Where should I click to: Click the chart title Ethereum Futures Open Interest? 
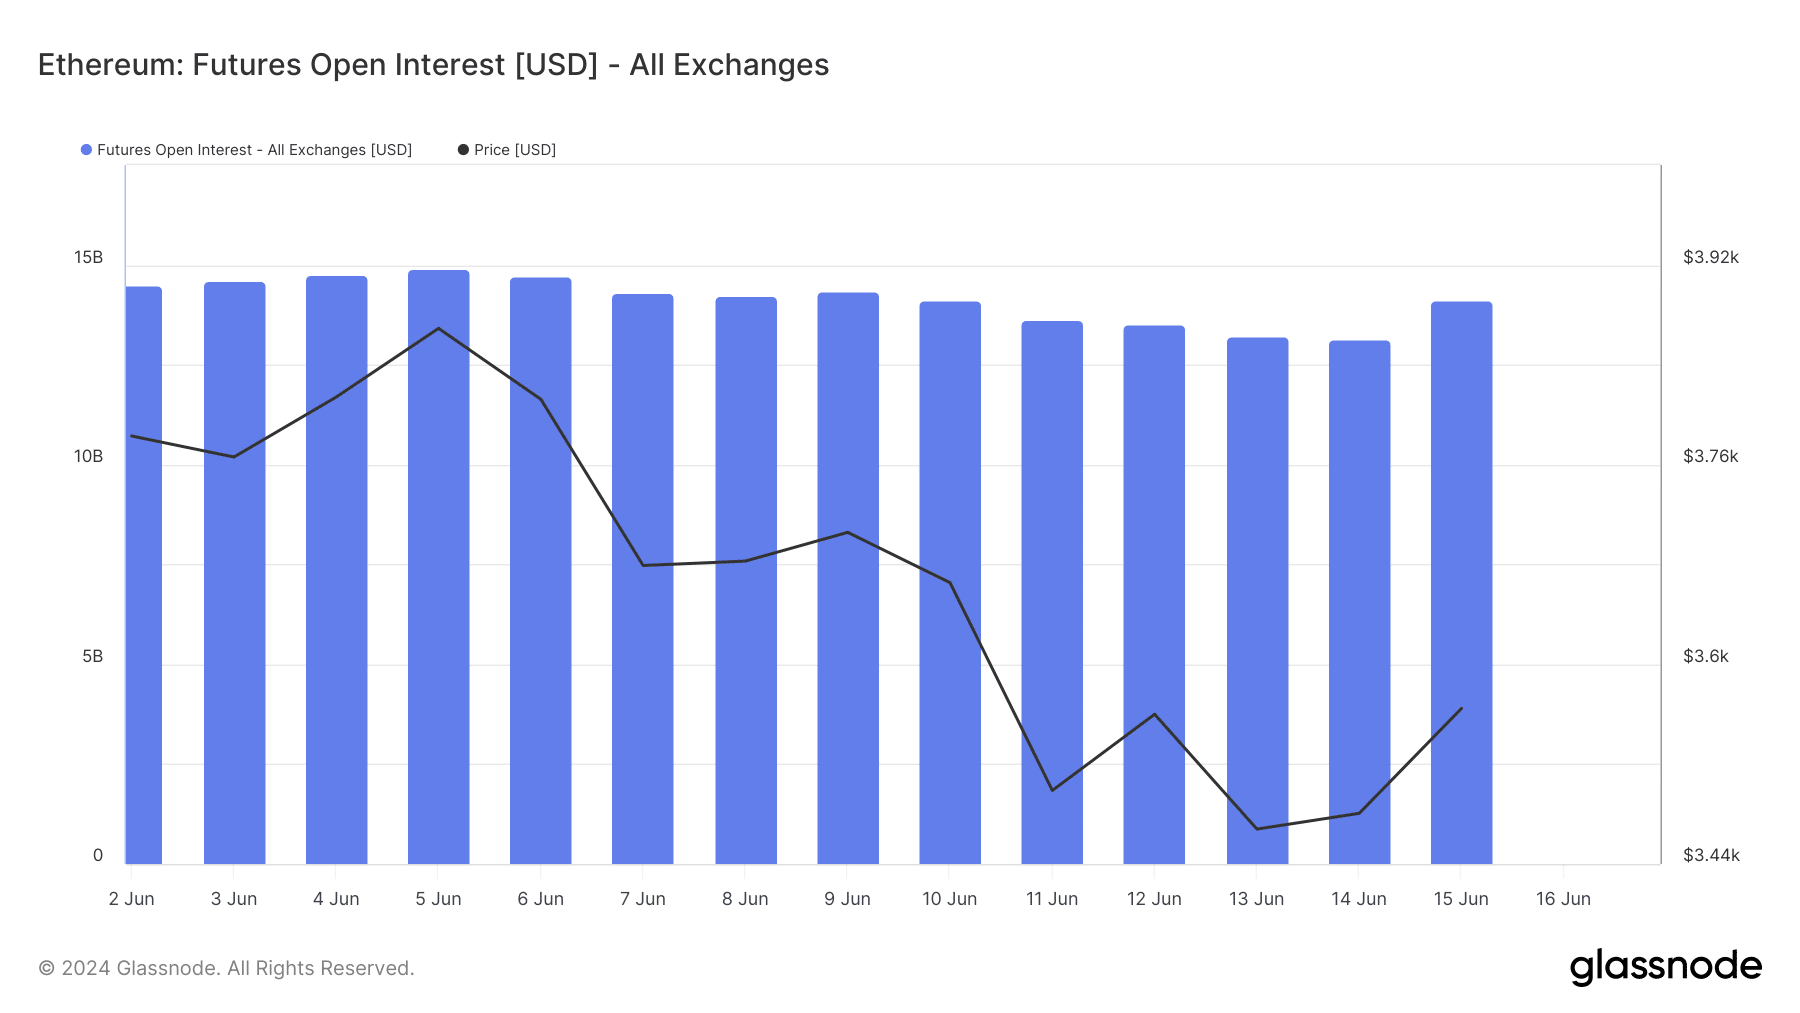click(433, 65)
